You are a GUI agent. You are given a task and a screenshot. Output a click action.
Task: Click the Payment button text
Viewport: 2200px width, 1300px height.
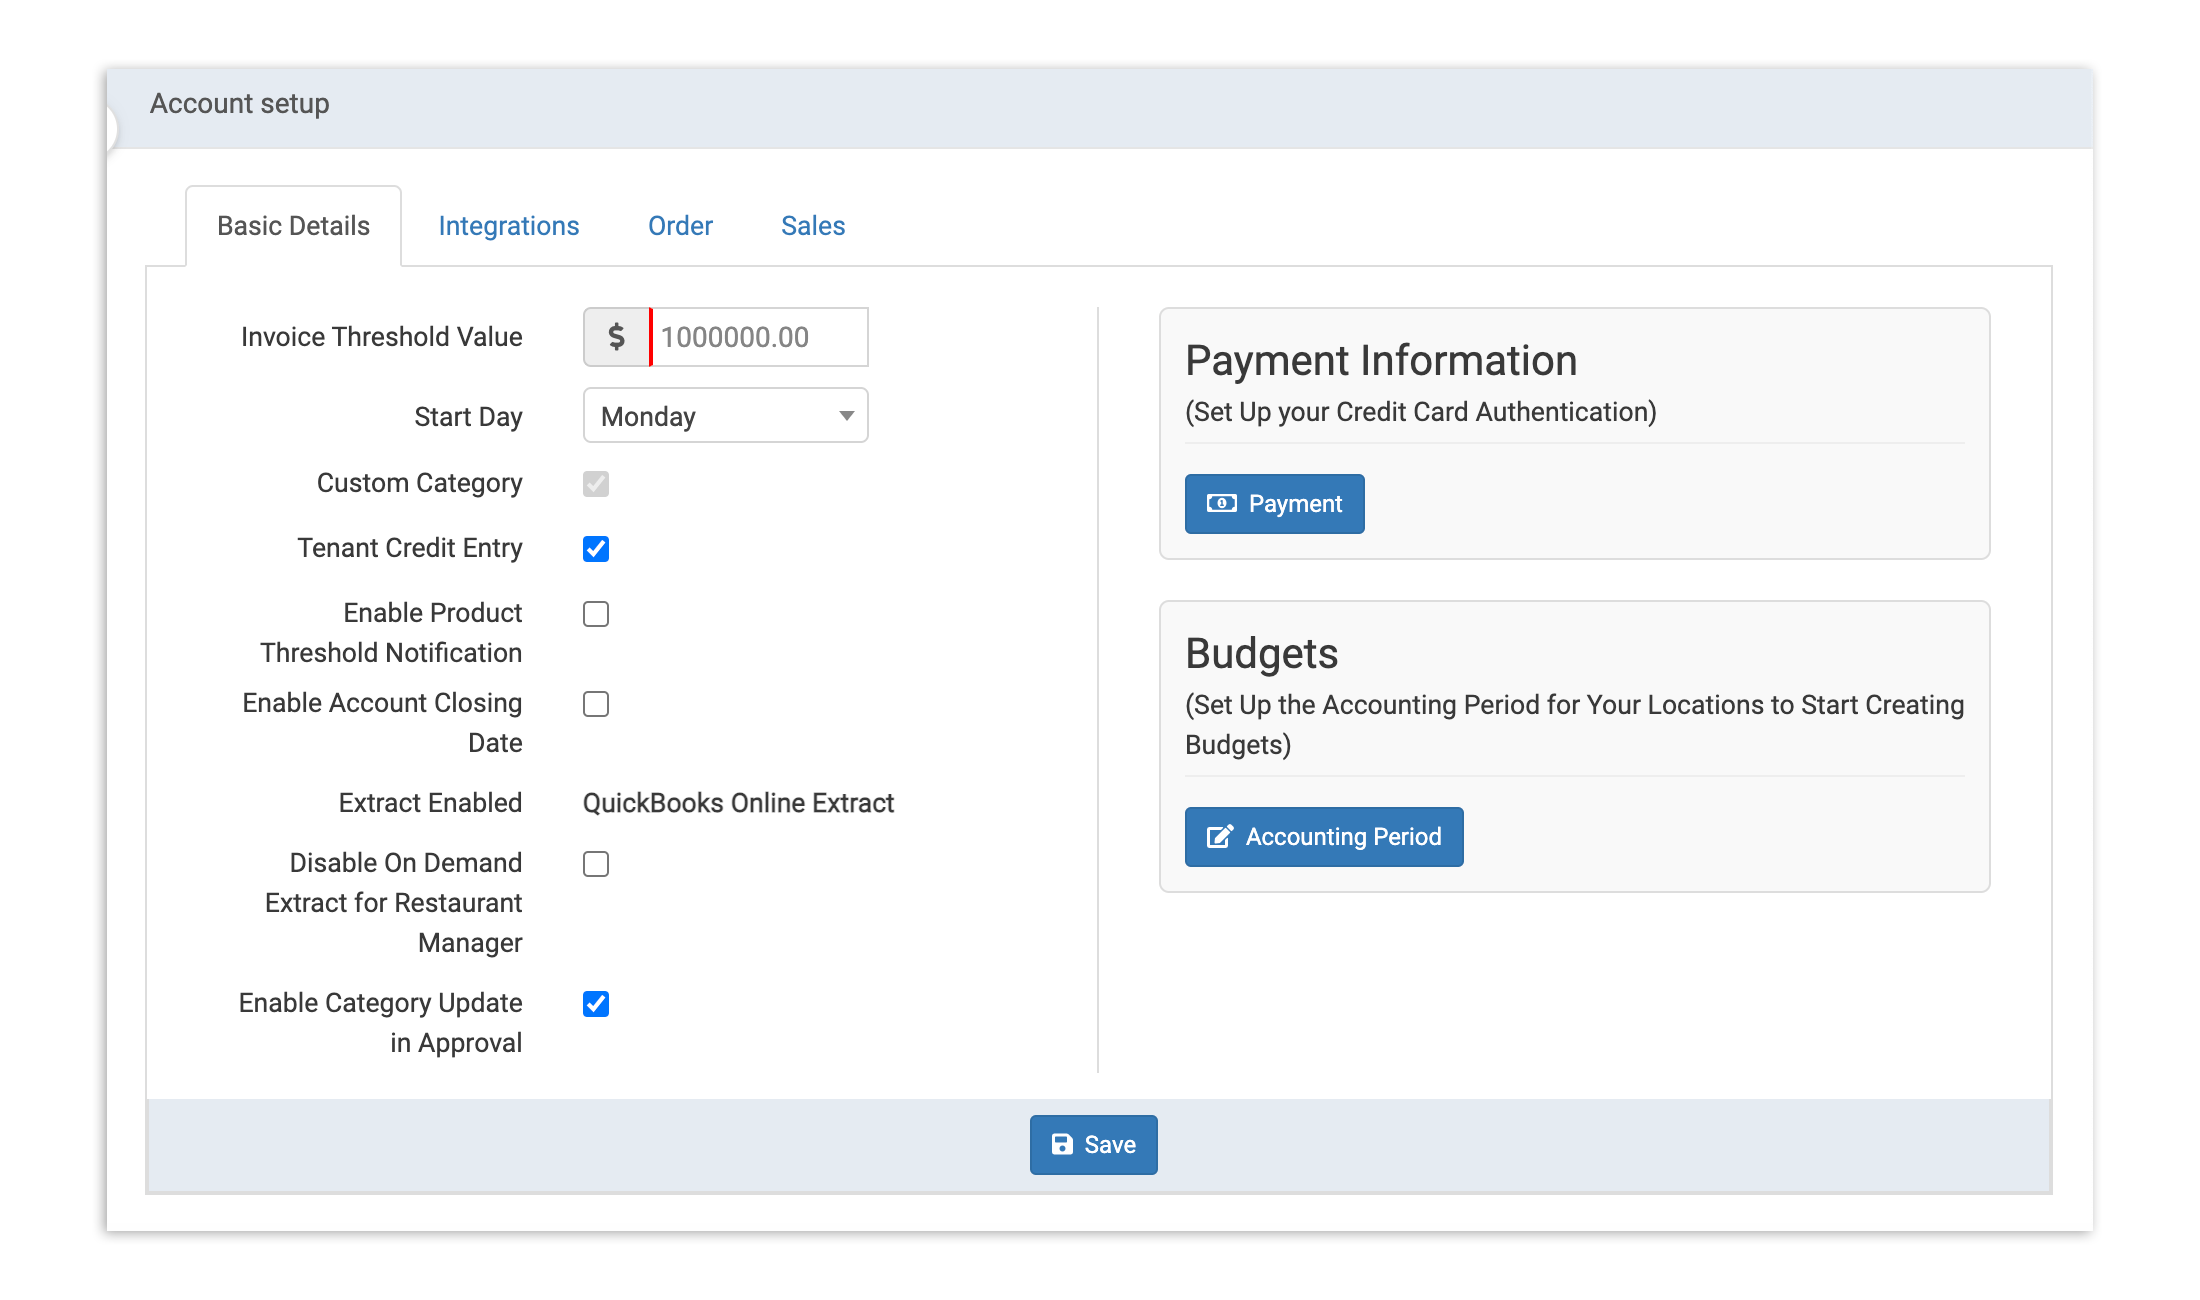pyautogui.click(x=1295, y=504)
